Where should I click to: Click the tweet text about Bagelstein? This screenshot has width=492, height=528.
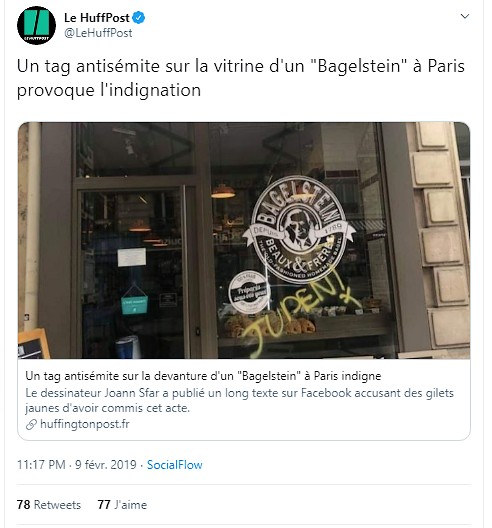pos(240,78)
